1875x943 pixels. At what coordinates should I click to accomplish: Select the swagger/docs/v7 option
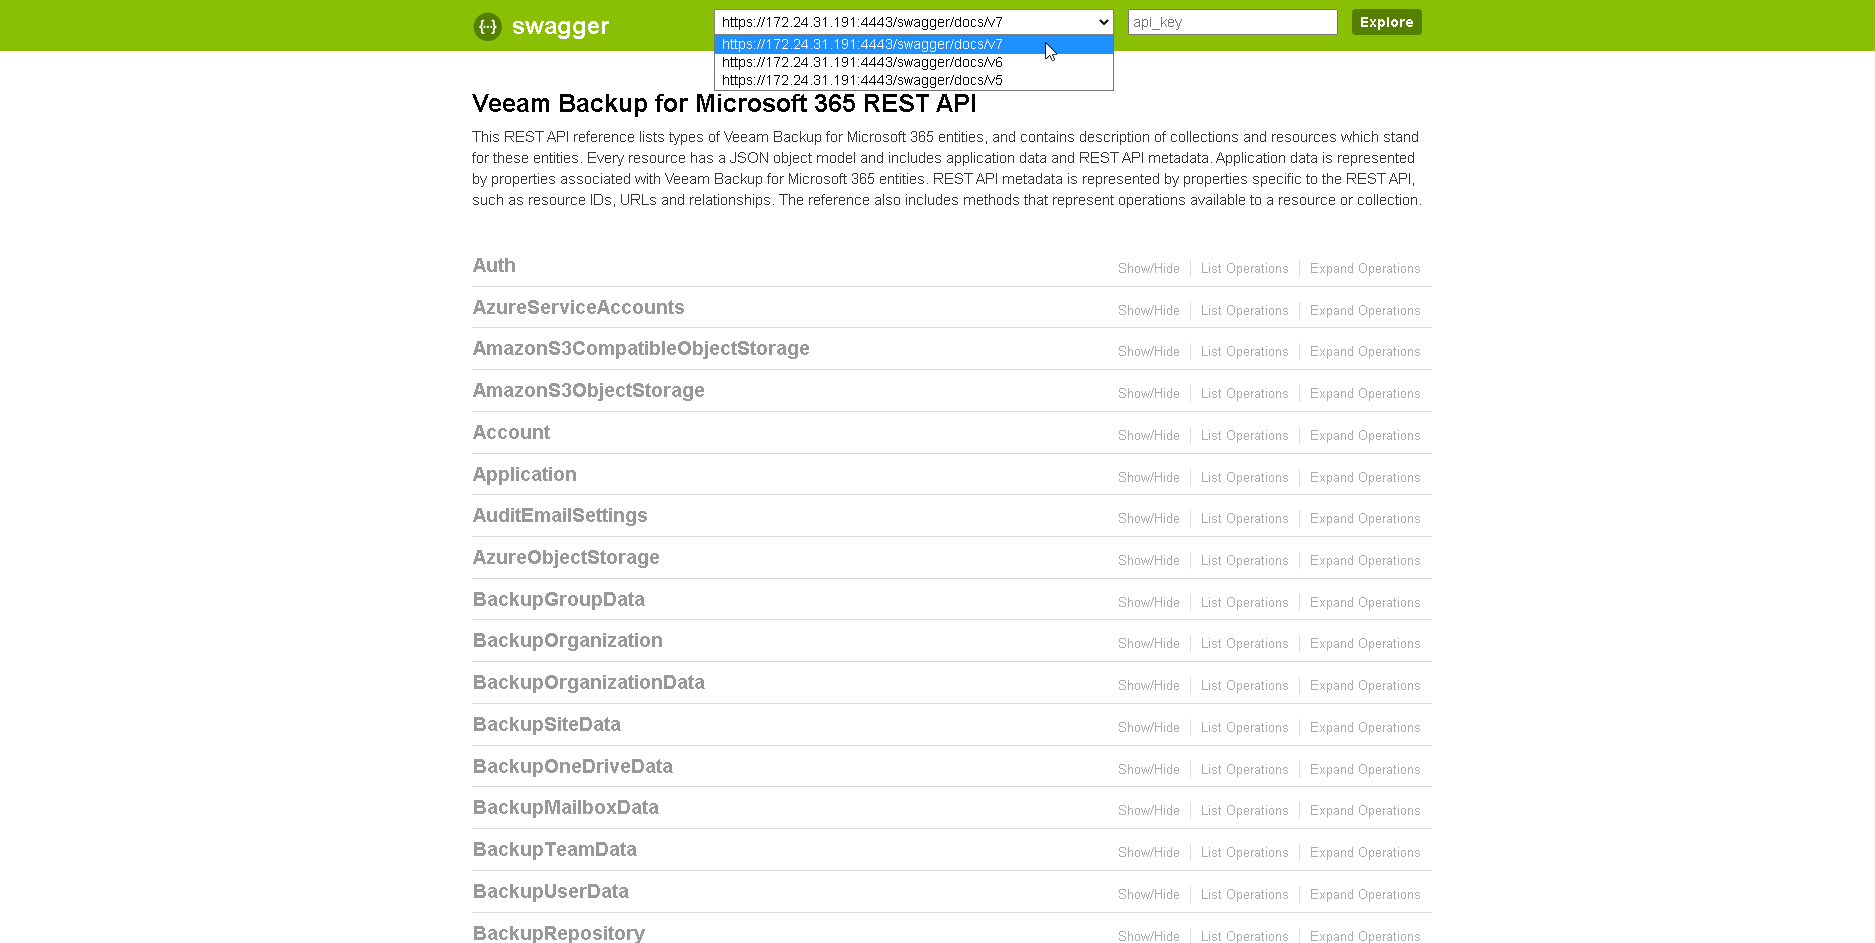[x=914, y=44]
